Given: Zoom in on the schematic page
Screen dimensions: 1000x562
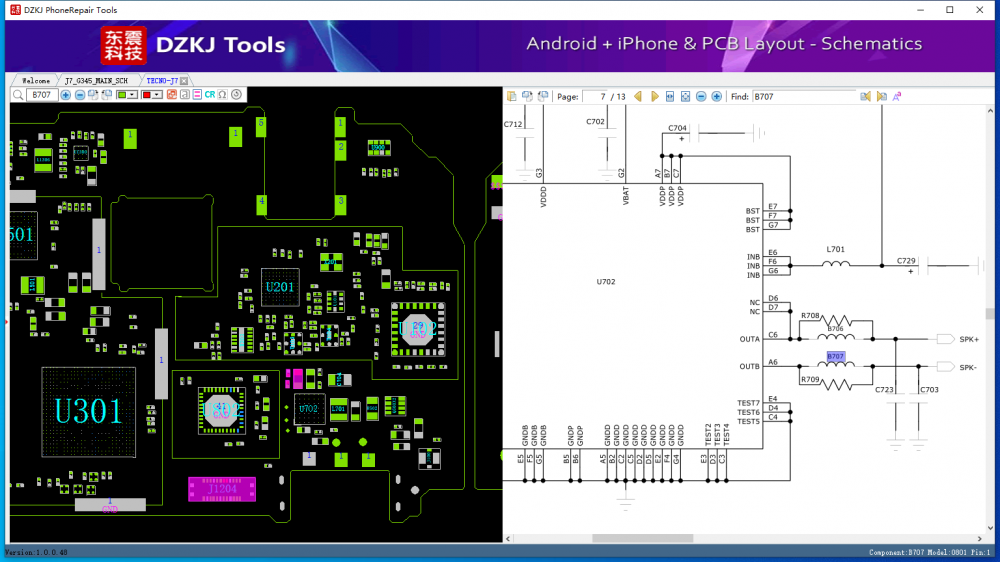Looking at the screenshot, I should (717, 96).
